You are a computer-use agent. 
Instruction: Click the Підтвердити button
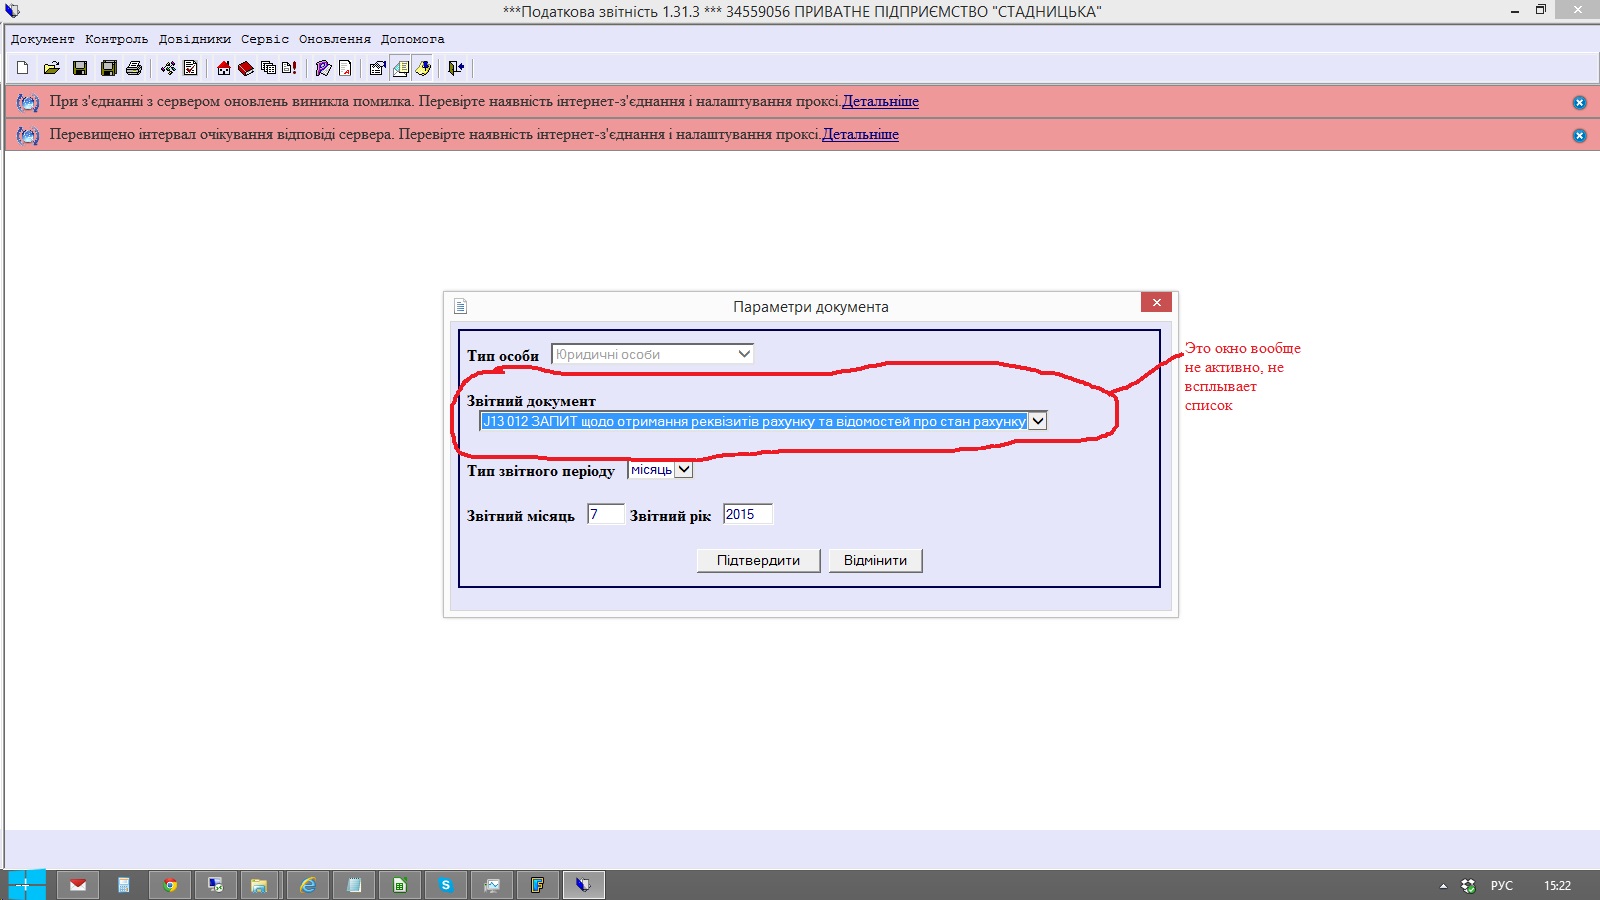(758, 560)
